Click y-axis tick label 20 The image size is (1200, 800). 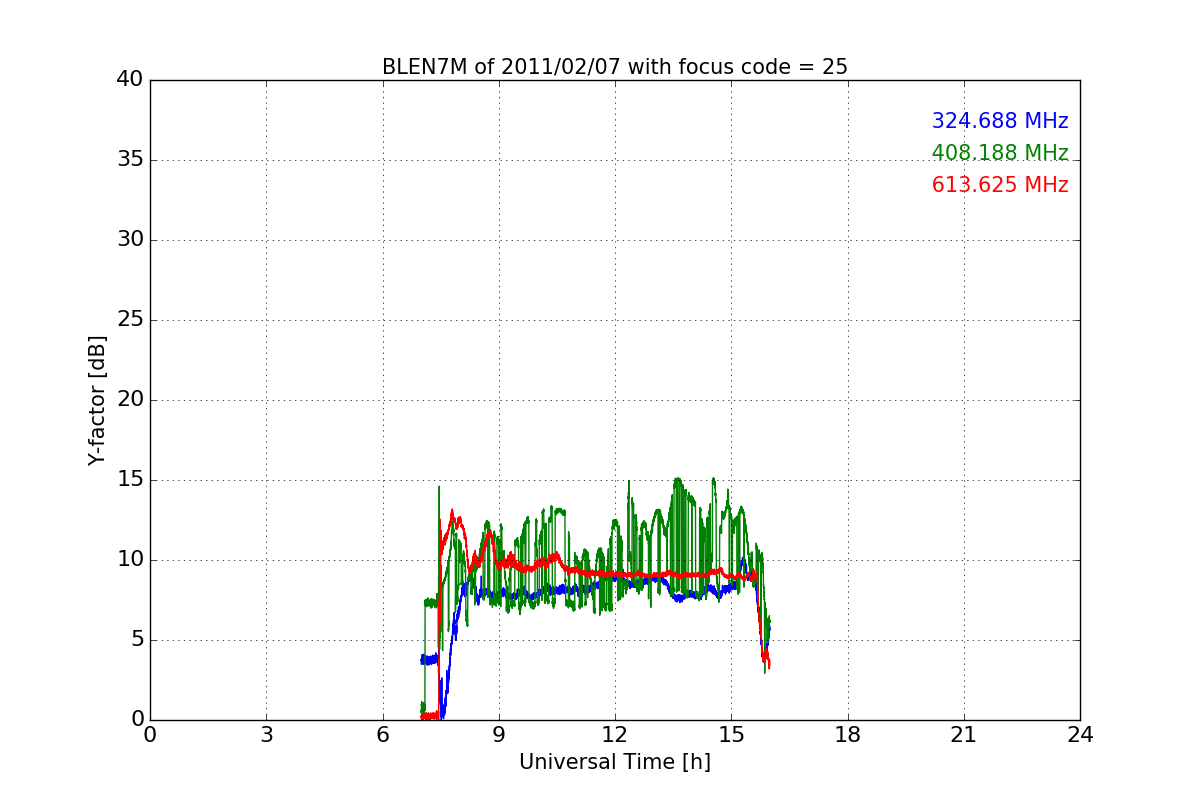click(130, 400)
